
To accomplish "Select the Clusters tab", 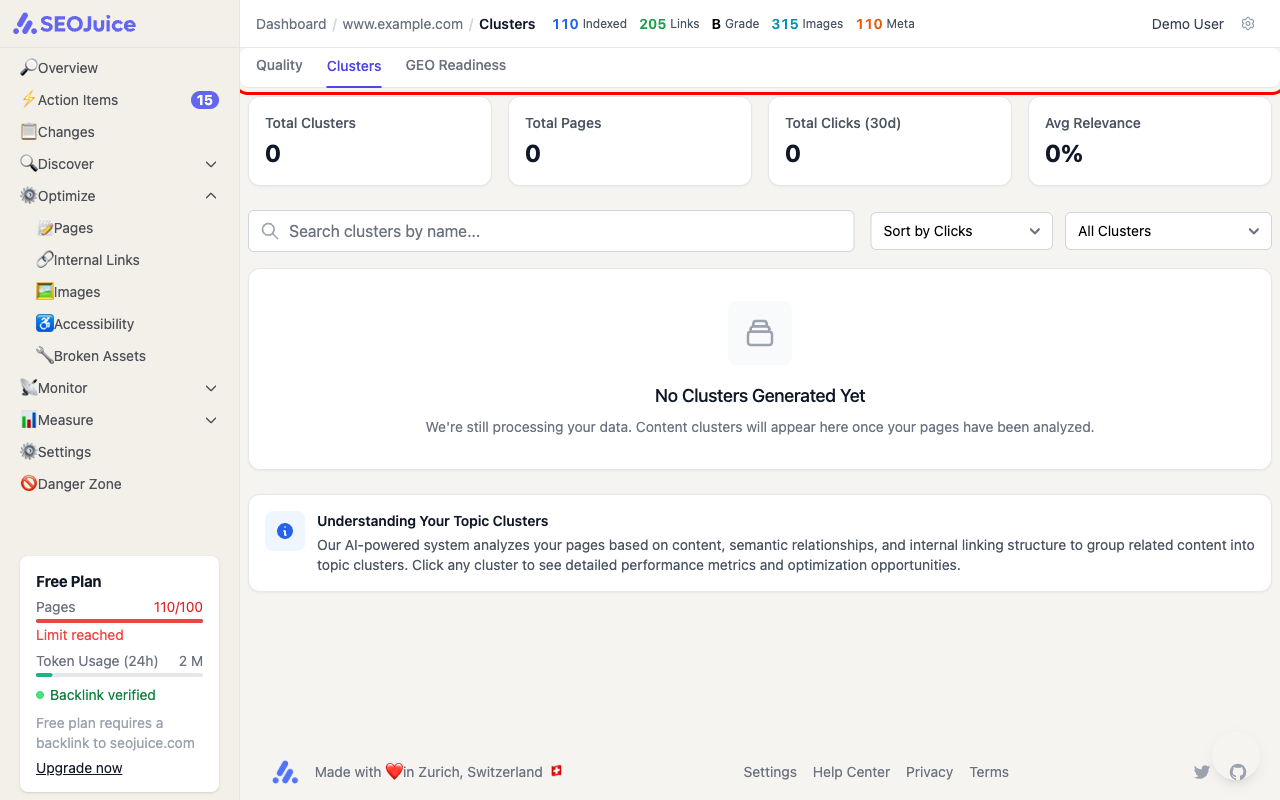I will click(354, 66).
